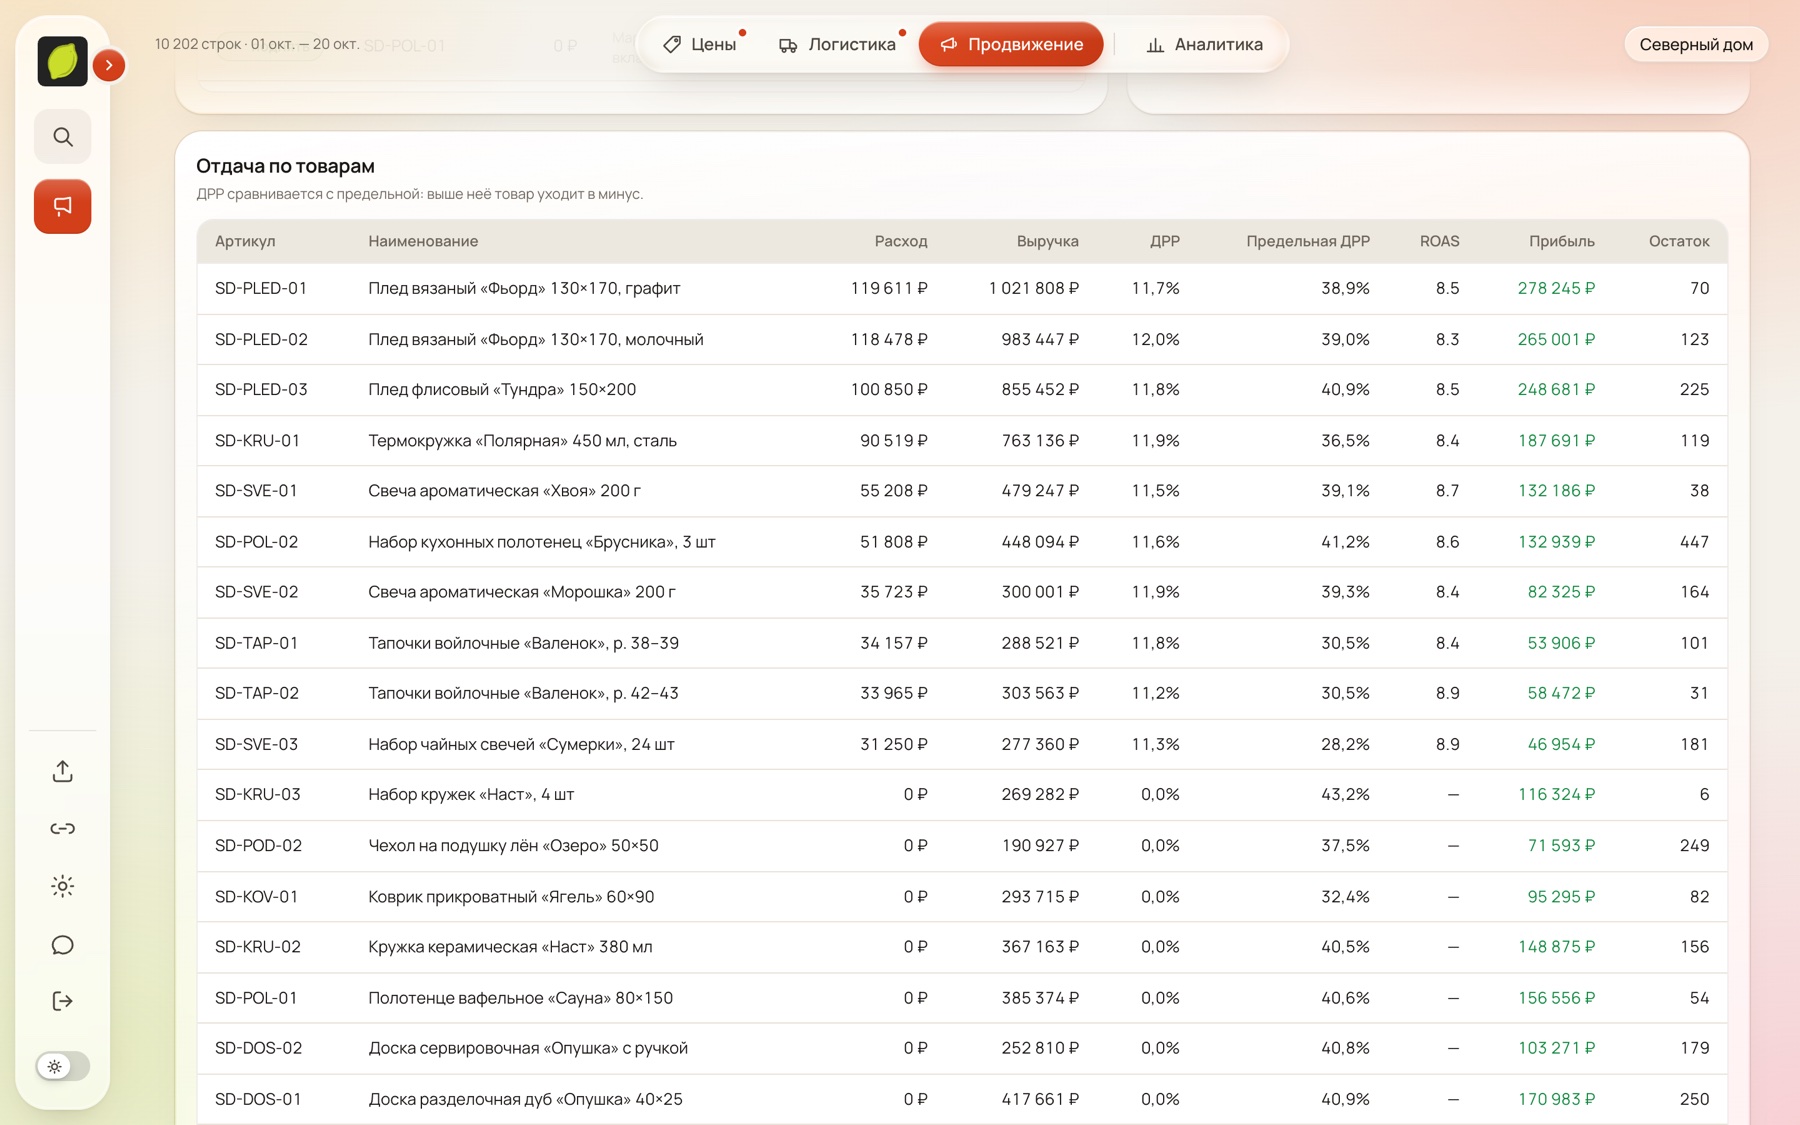1800x1125 pixels.
Task: Select article SD-TAP-02 cell
Action: click(x=257, y=693)
